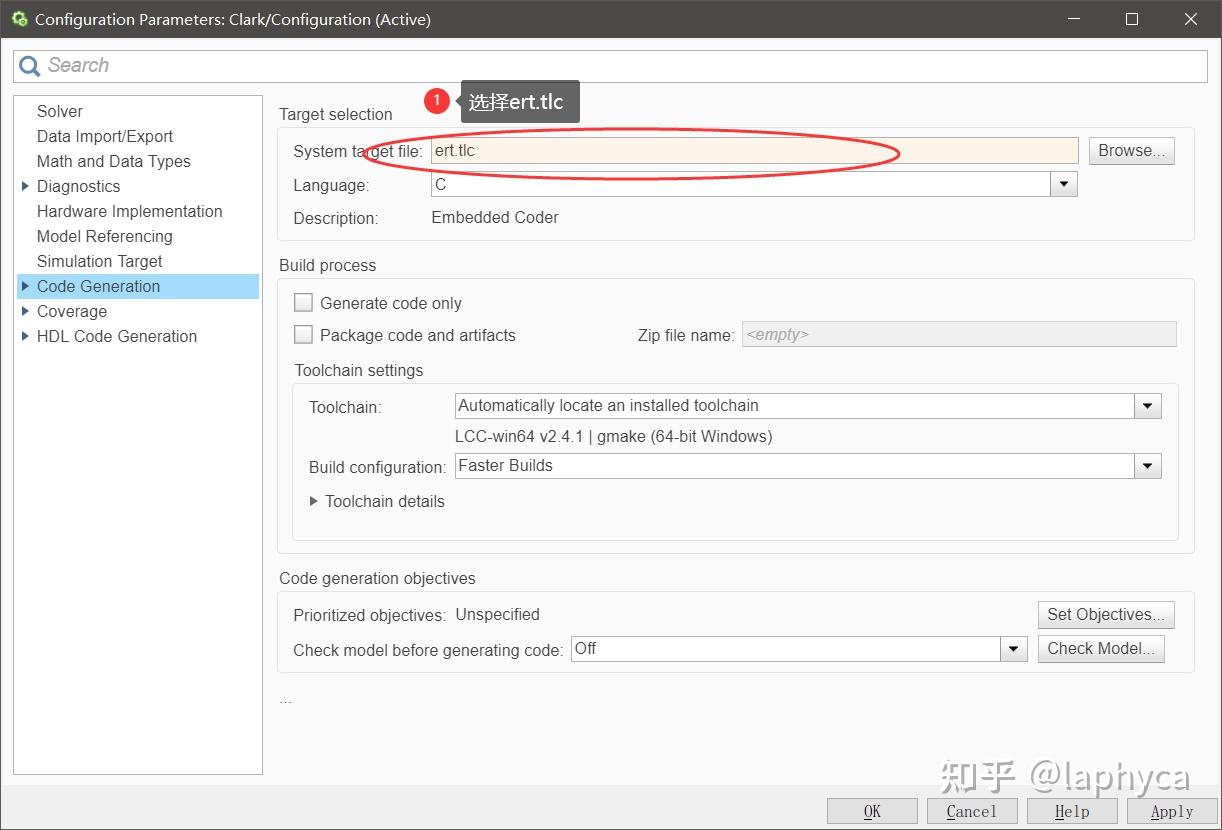
Task: Tick Package code and artifacts checkbox
Action: [303, 335]
